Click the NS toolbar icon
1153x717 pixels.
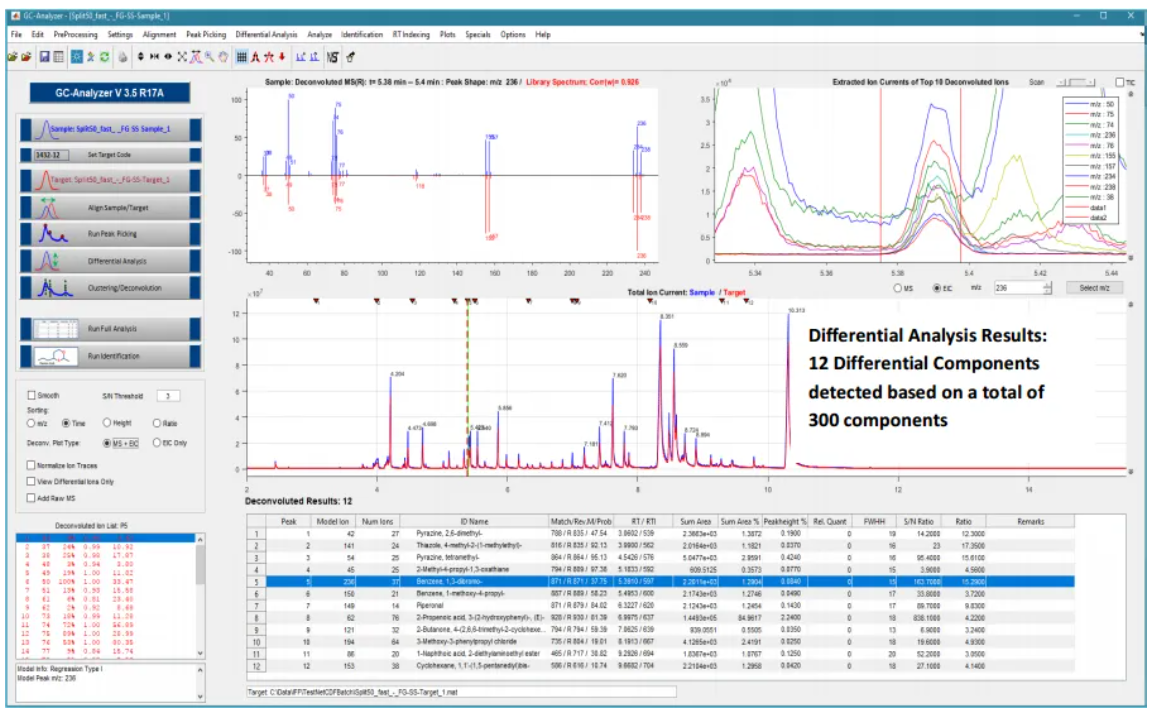[x=332, y=57]
